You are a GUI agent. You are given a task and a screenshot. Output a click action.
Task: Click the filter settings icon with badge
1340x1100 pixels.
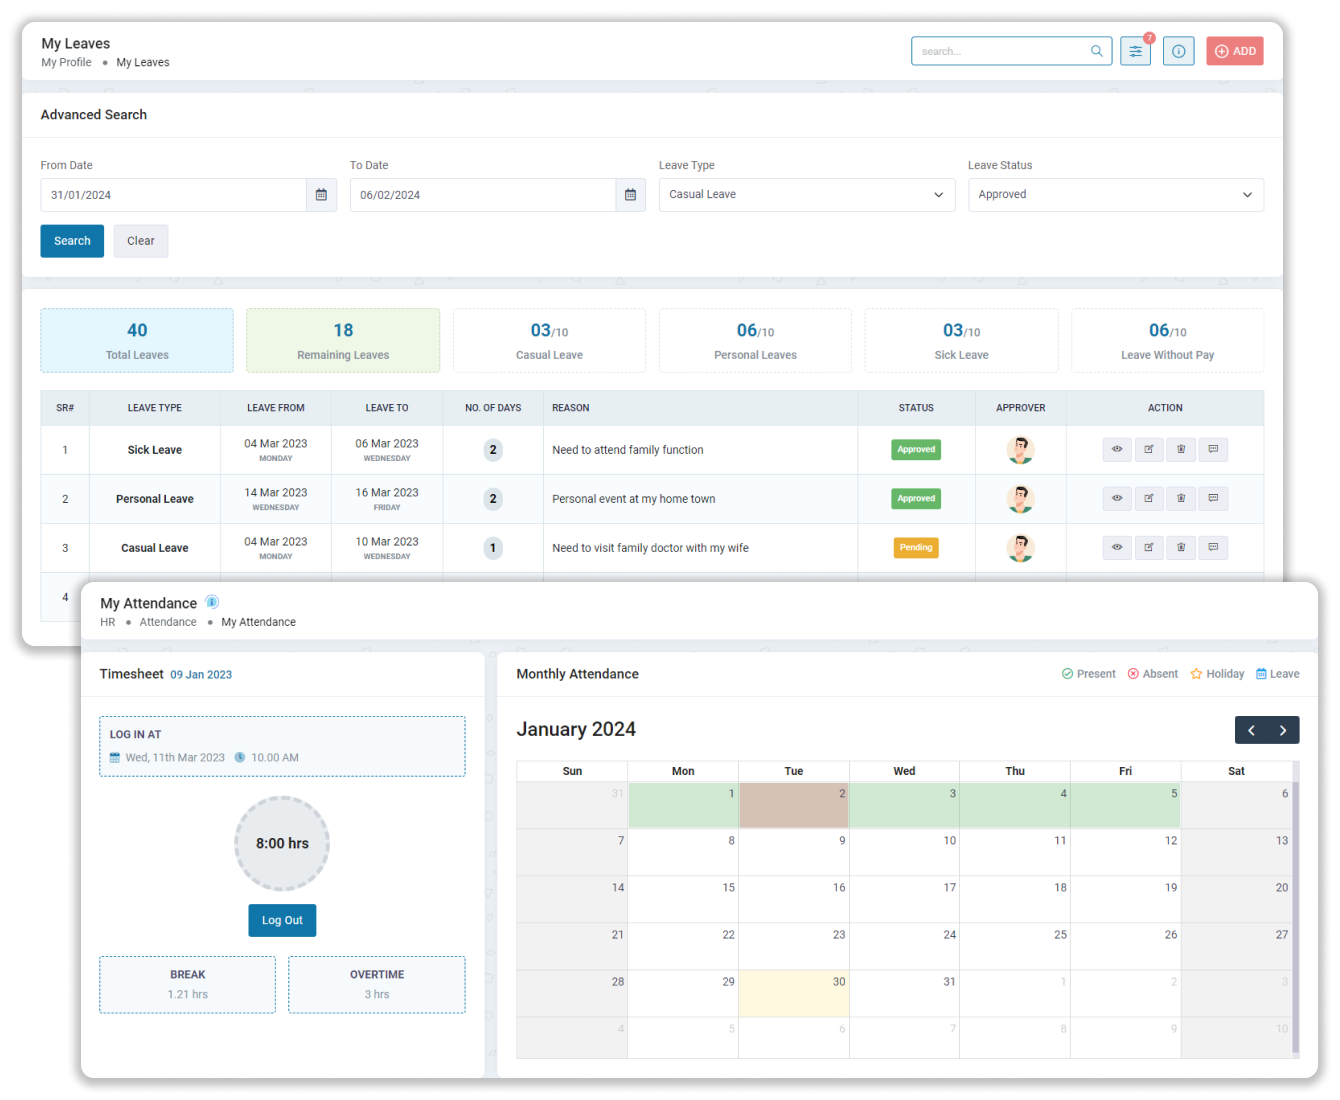pyautogui.click(x=1135, y=51)
